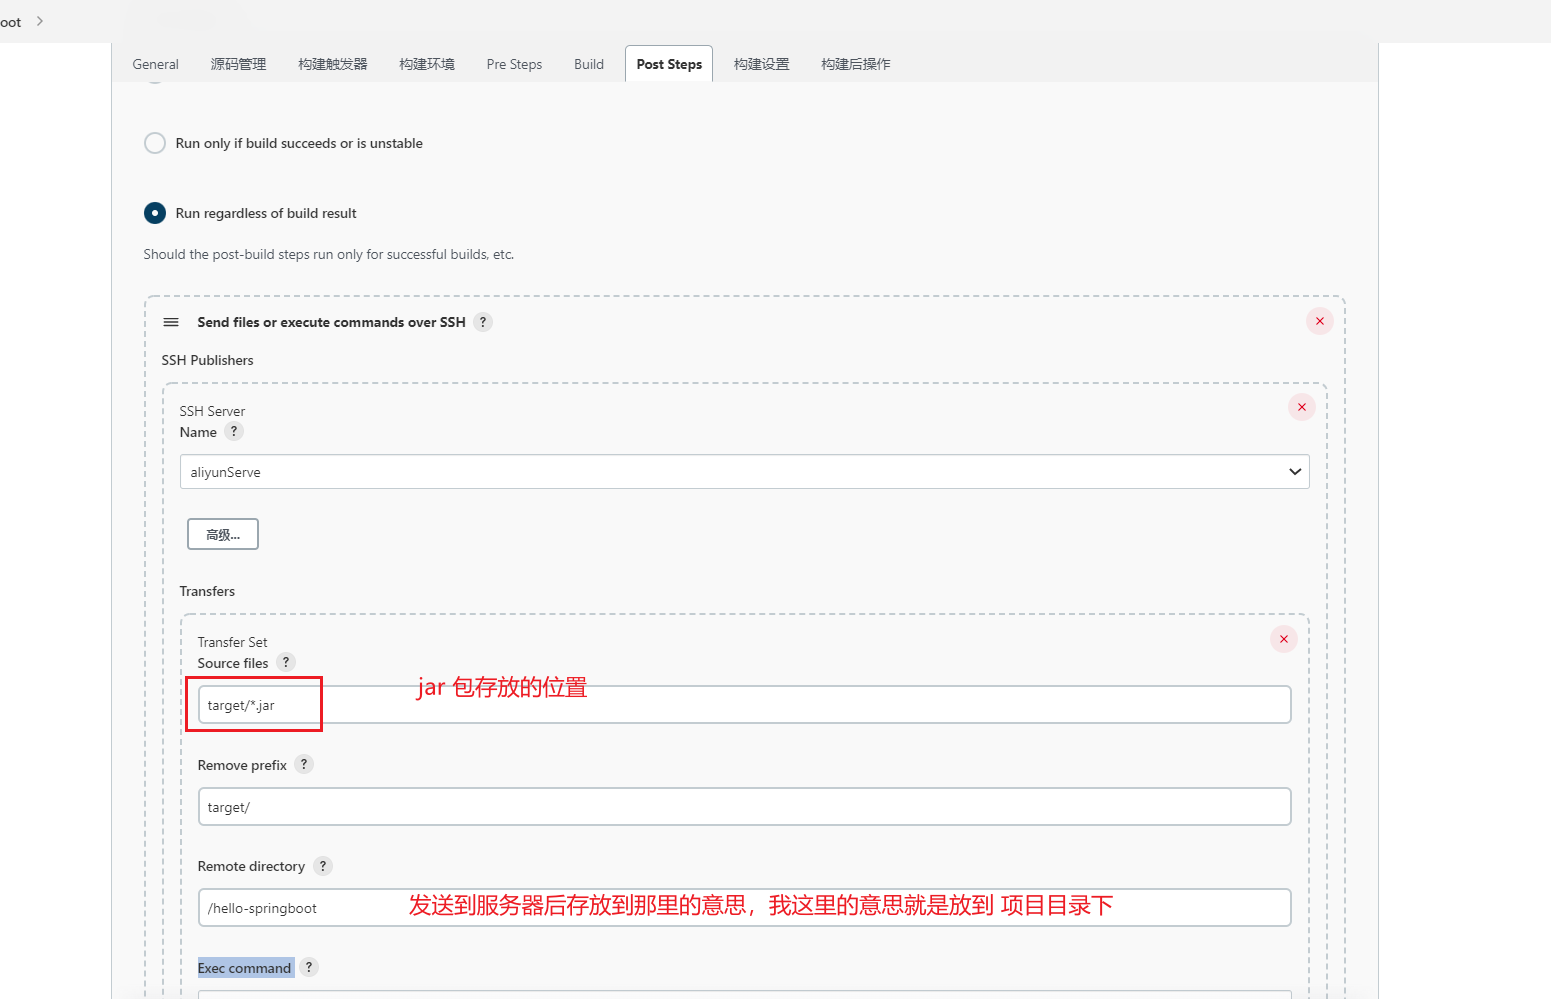Switch to the 构建后操作 tab

[856, 64]
